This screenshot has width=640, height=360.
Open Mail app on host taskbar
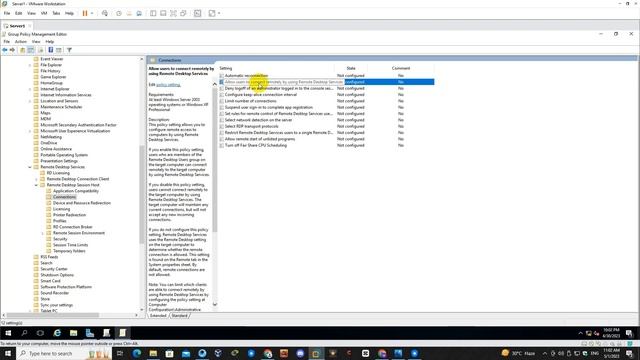(x=186, y=353)
